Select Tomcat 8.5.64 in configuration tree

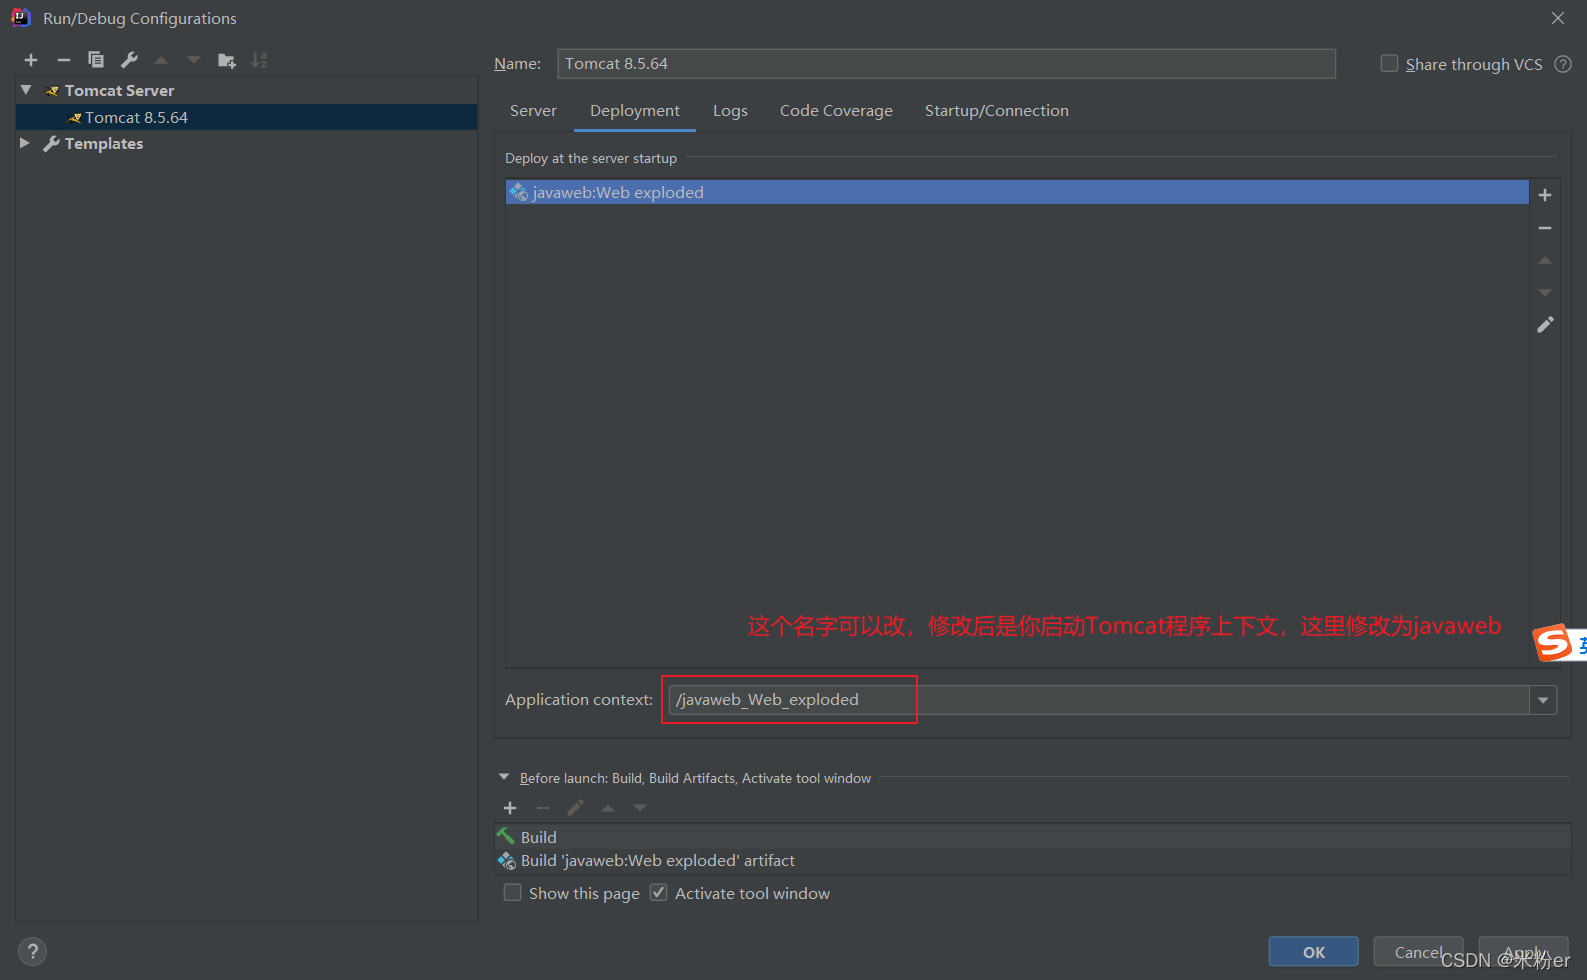246,117
